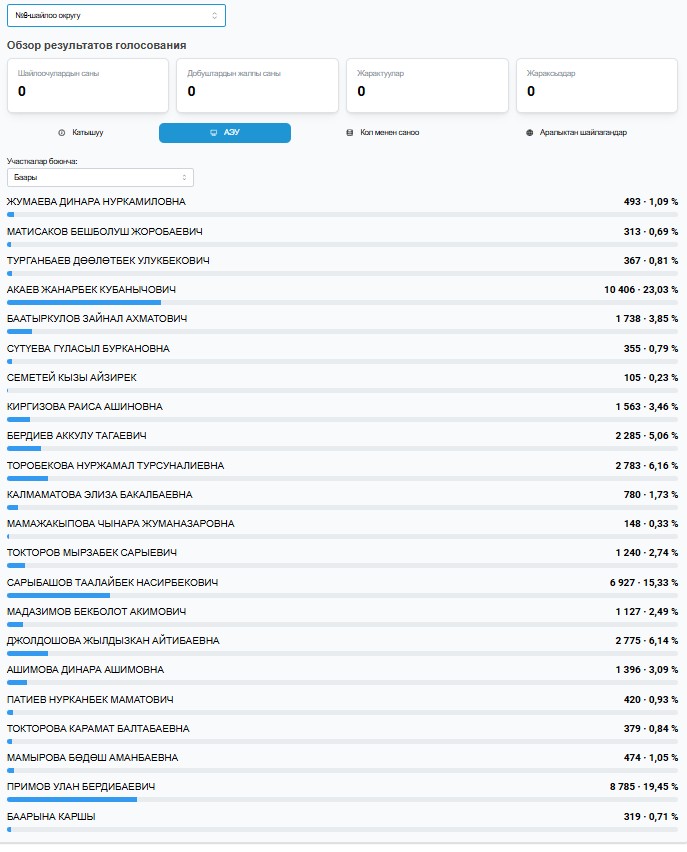
Task: Click the stack icon beside 'Кол менен саноо'
Action: coord(349,133)
